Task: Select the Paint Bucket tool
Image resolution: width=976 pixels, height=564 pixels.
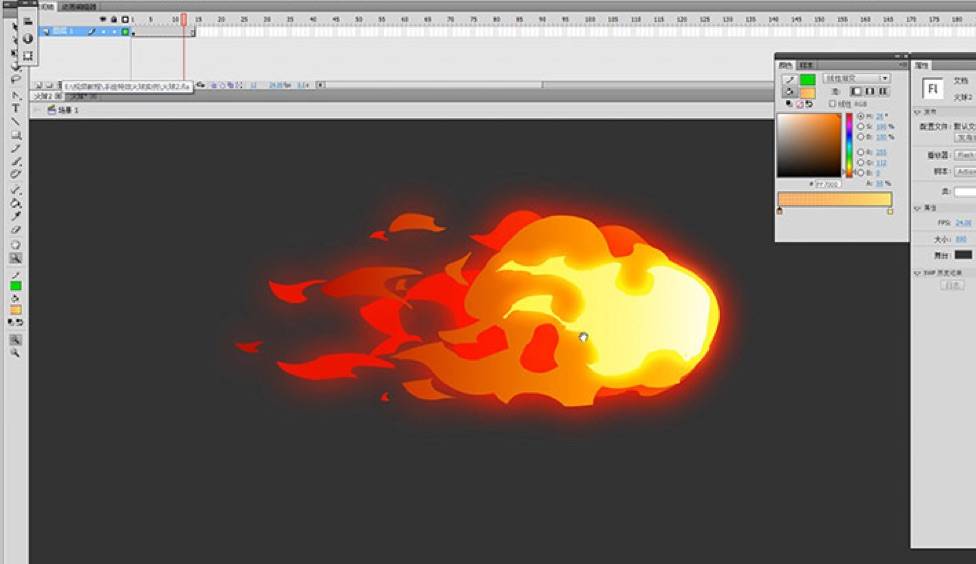Action: [16, 203]
